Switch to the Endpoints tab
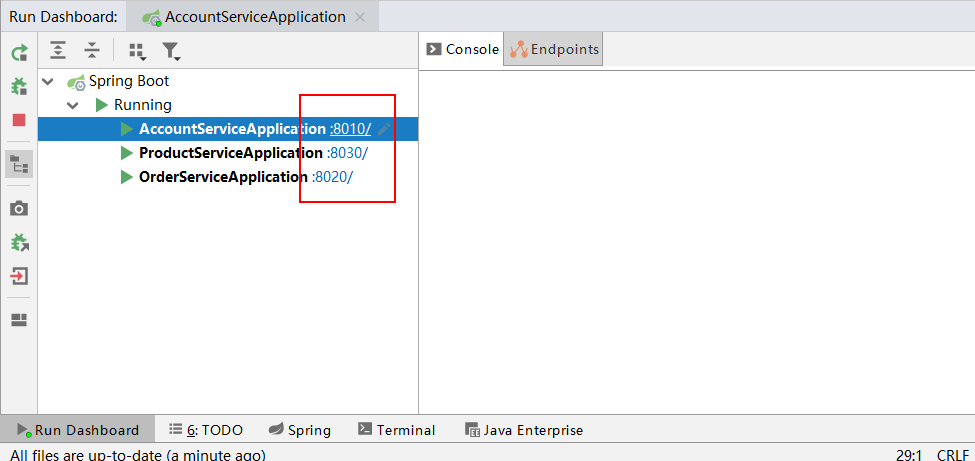975x461 pixels. click(554, 49)
